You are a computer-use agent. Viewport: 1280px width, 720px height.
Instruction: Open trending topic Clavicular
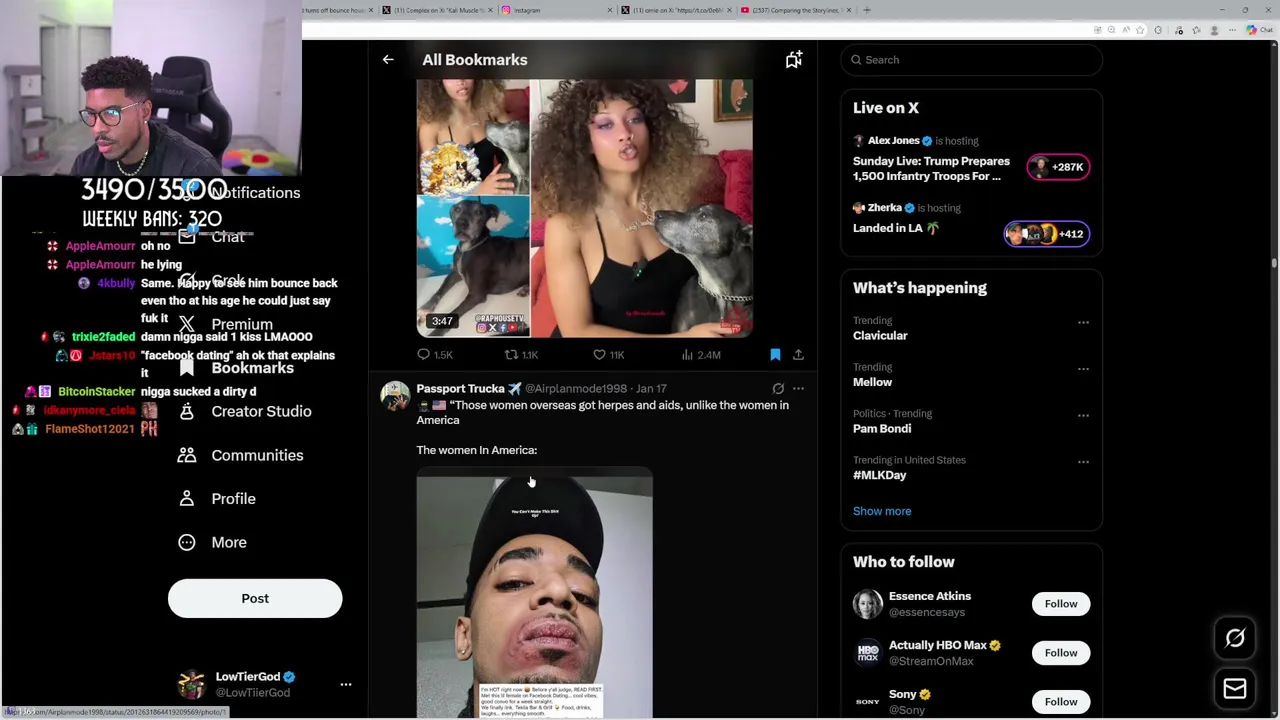tap(880, 336)
